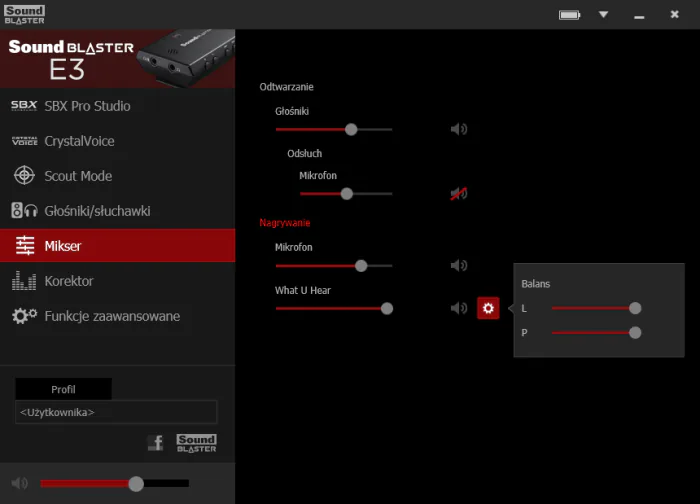Viewport: 700px width, 504px height.
Task: Click the Profil button
Action: click(x=63, y=389)
